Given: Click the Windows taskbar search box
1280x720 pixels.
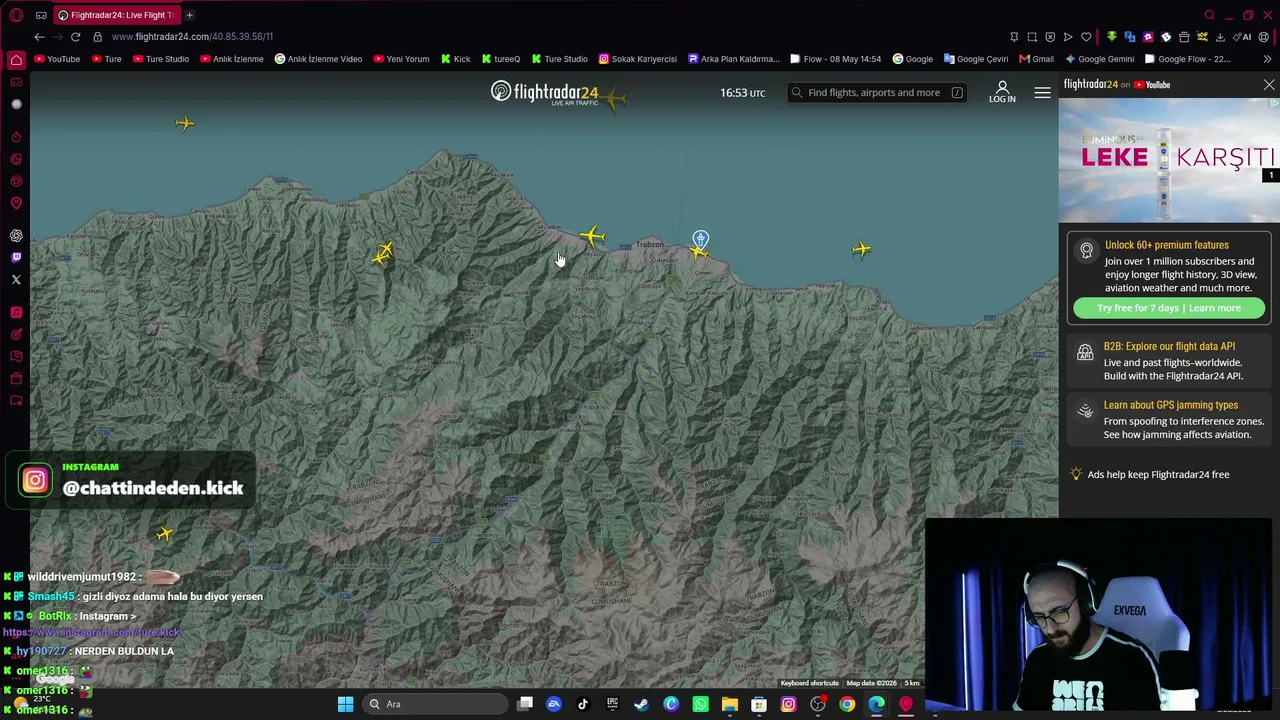Looking at the screenshot, I should [436, 704].
